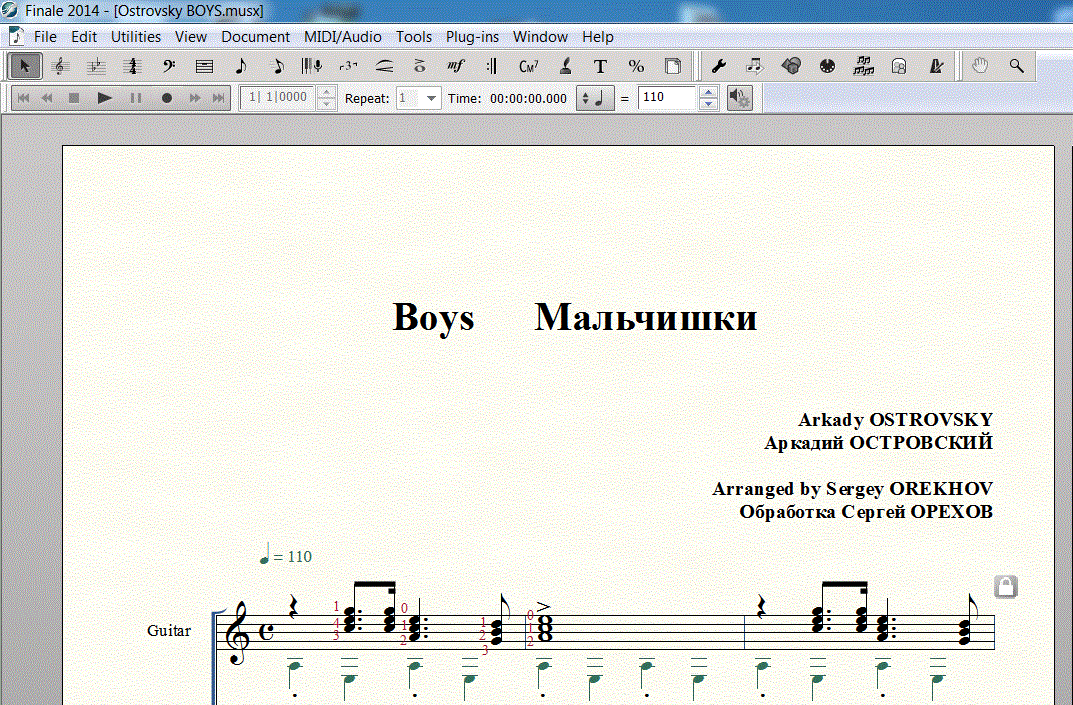This screenshot has width=1073, height=705.
Task: Select the Special Tools wrench
Action: pyautogui.click(x=719, y=66)
